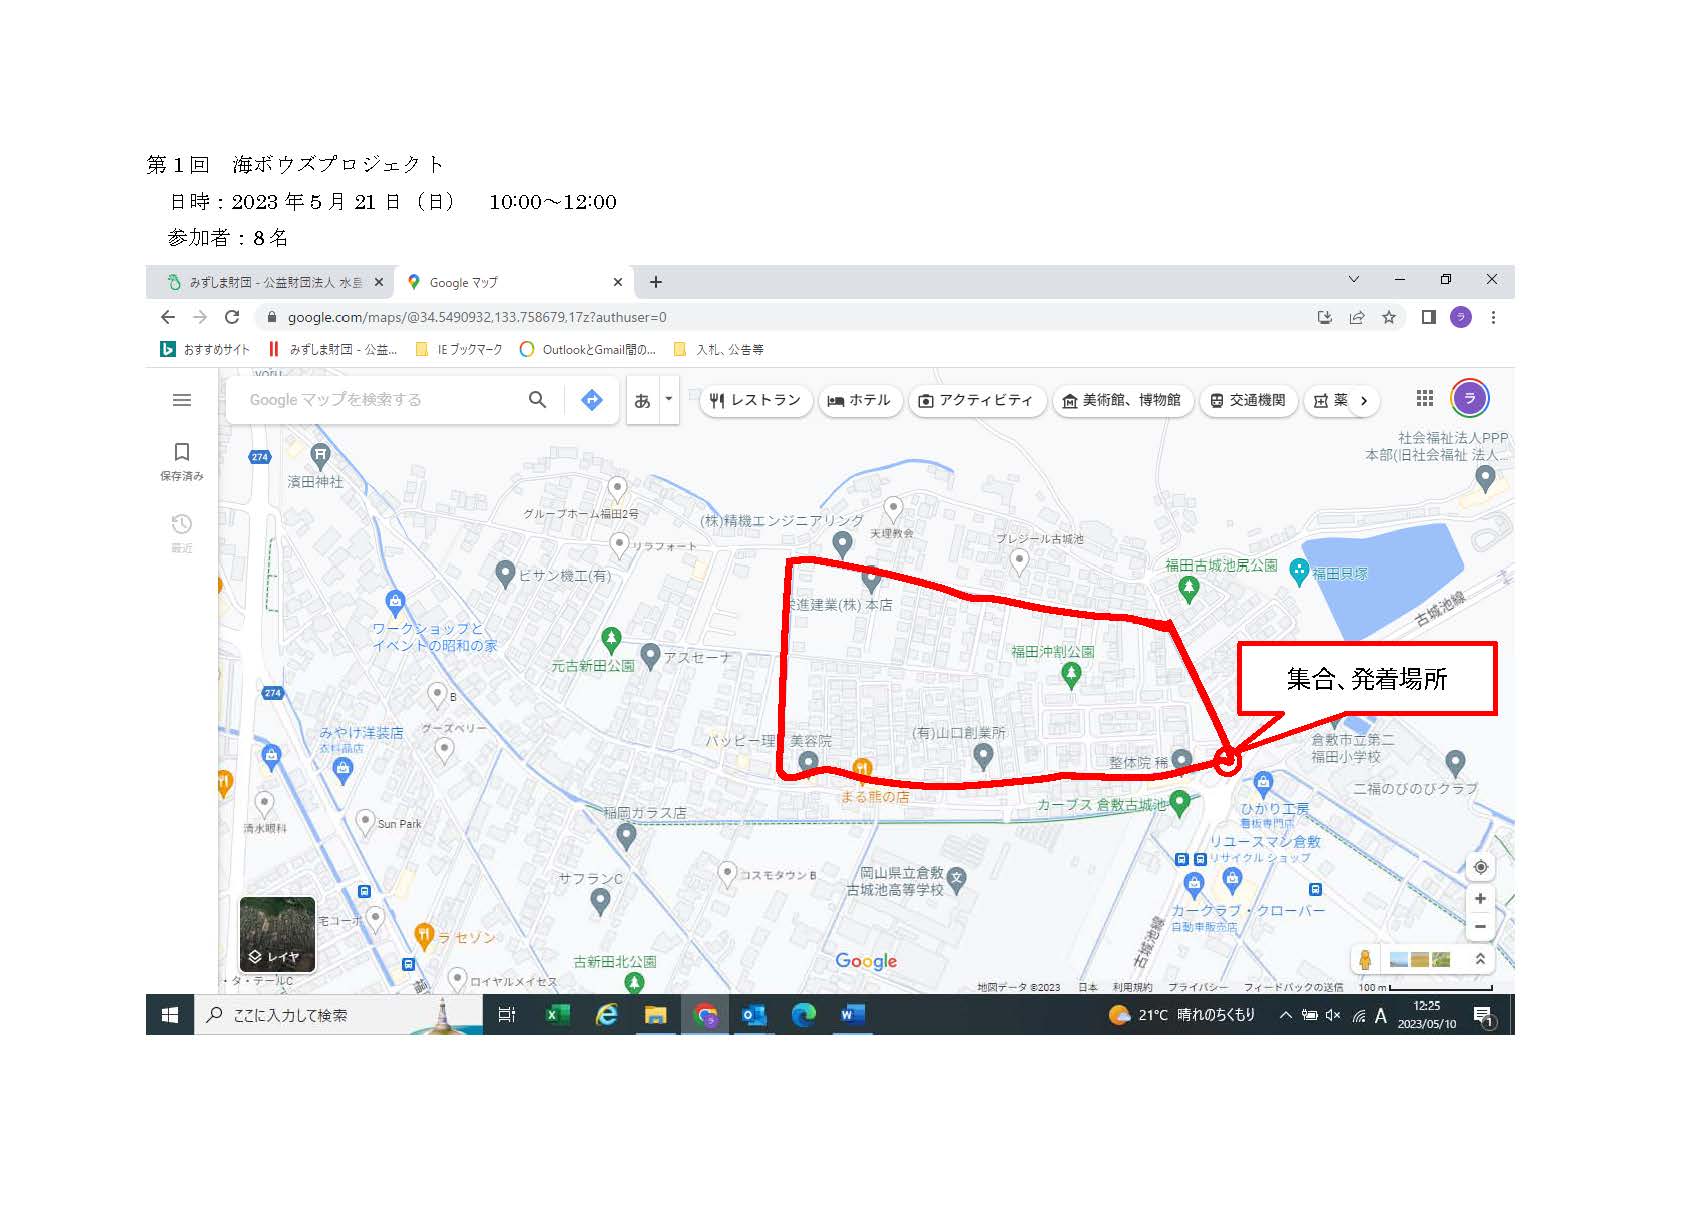Open the Google apps grid
Image resolution: width=1708 pixels, height=1207 pixels.
(1425, 398)
